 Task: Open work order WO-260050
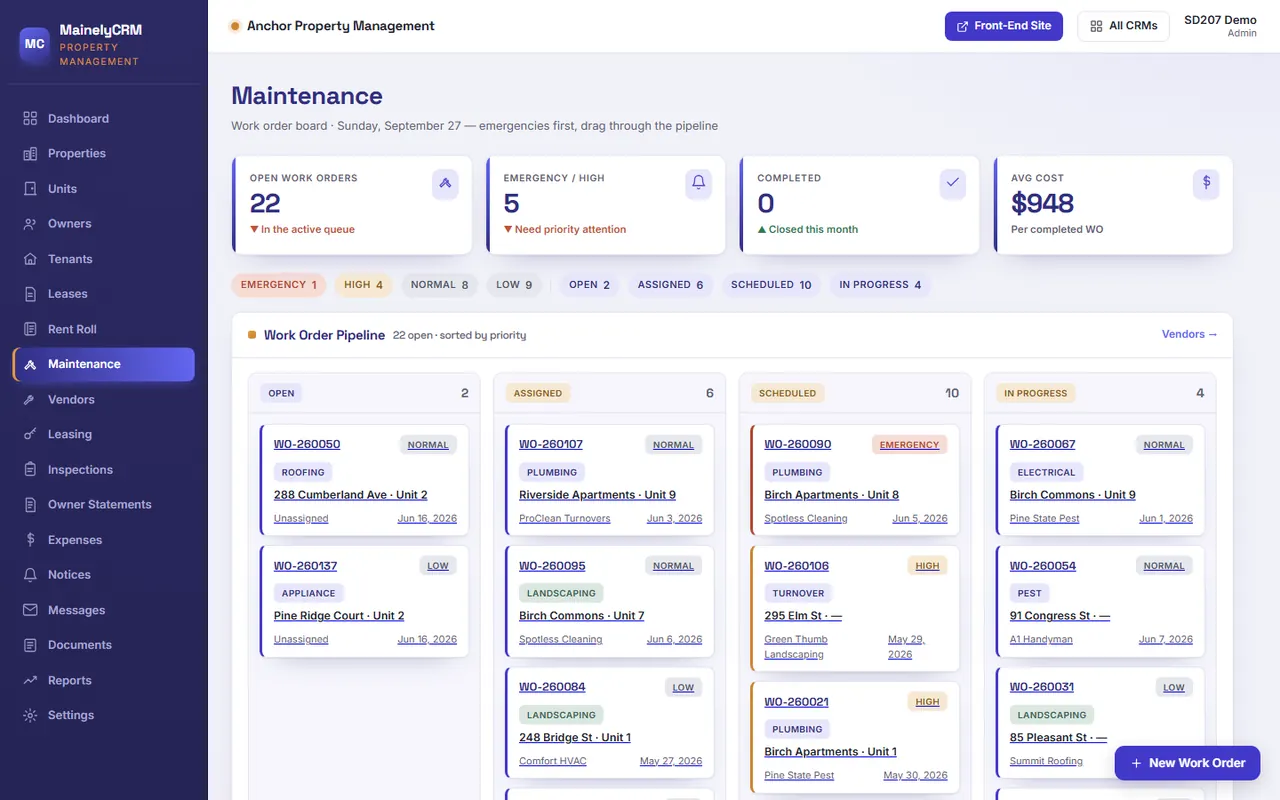[307, 444]
